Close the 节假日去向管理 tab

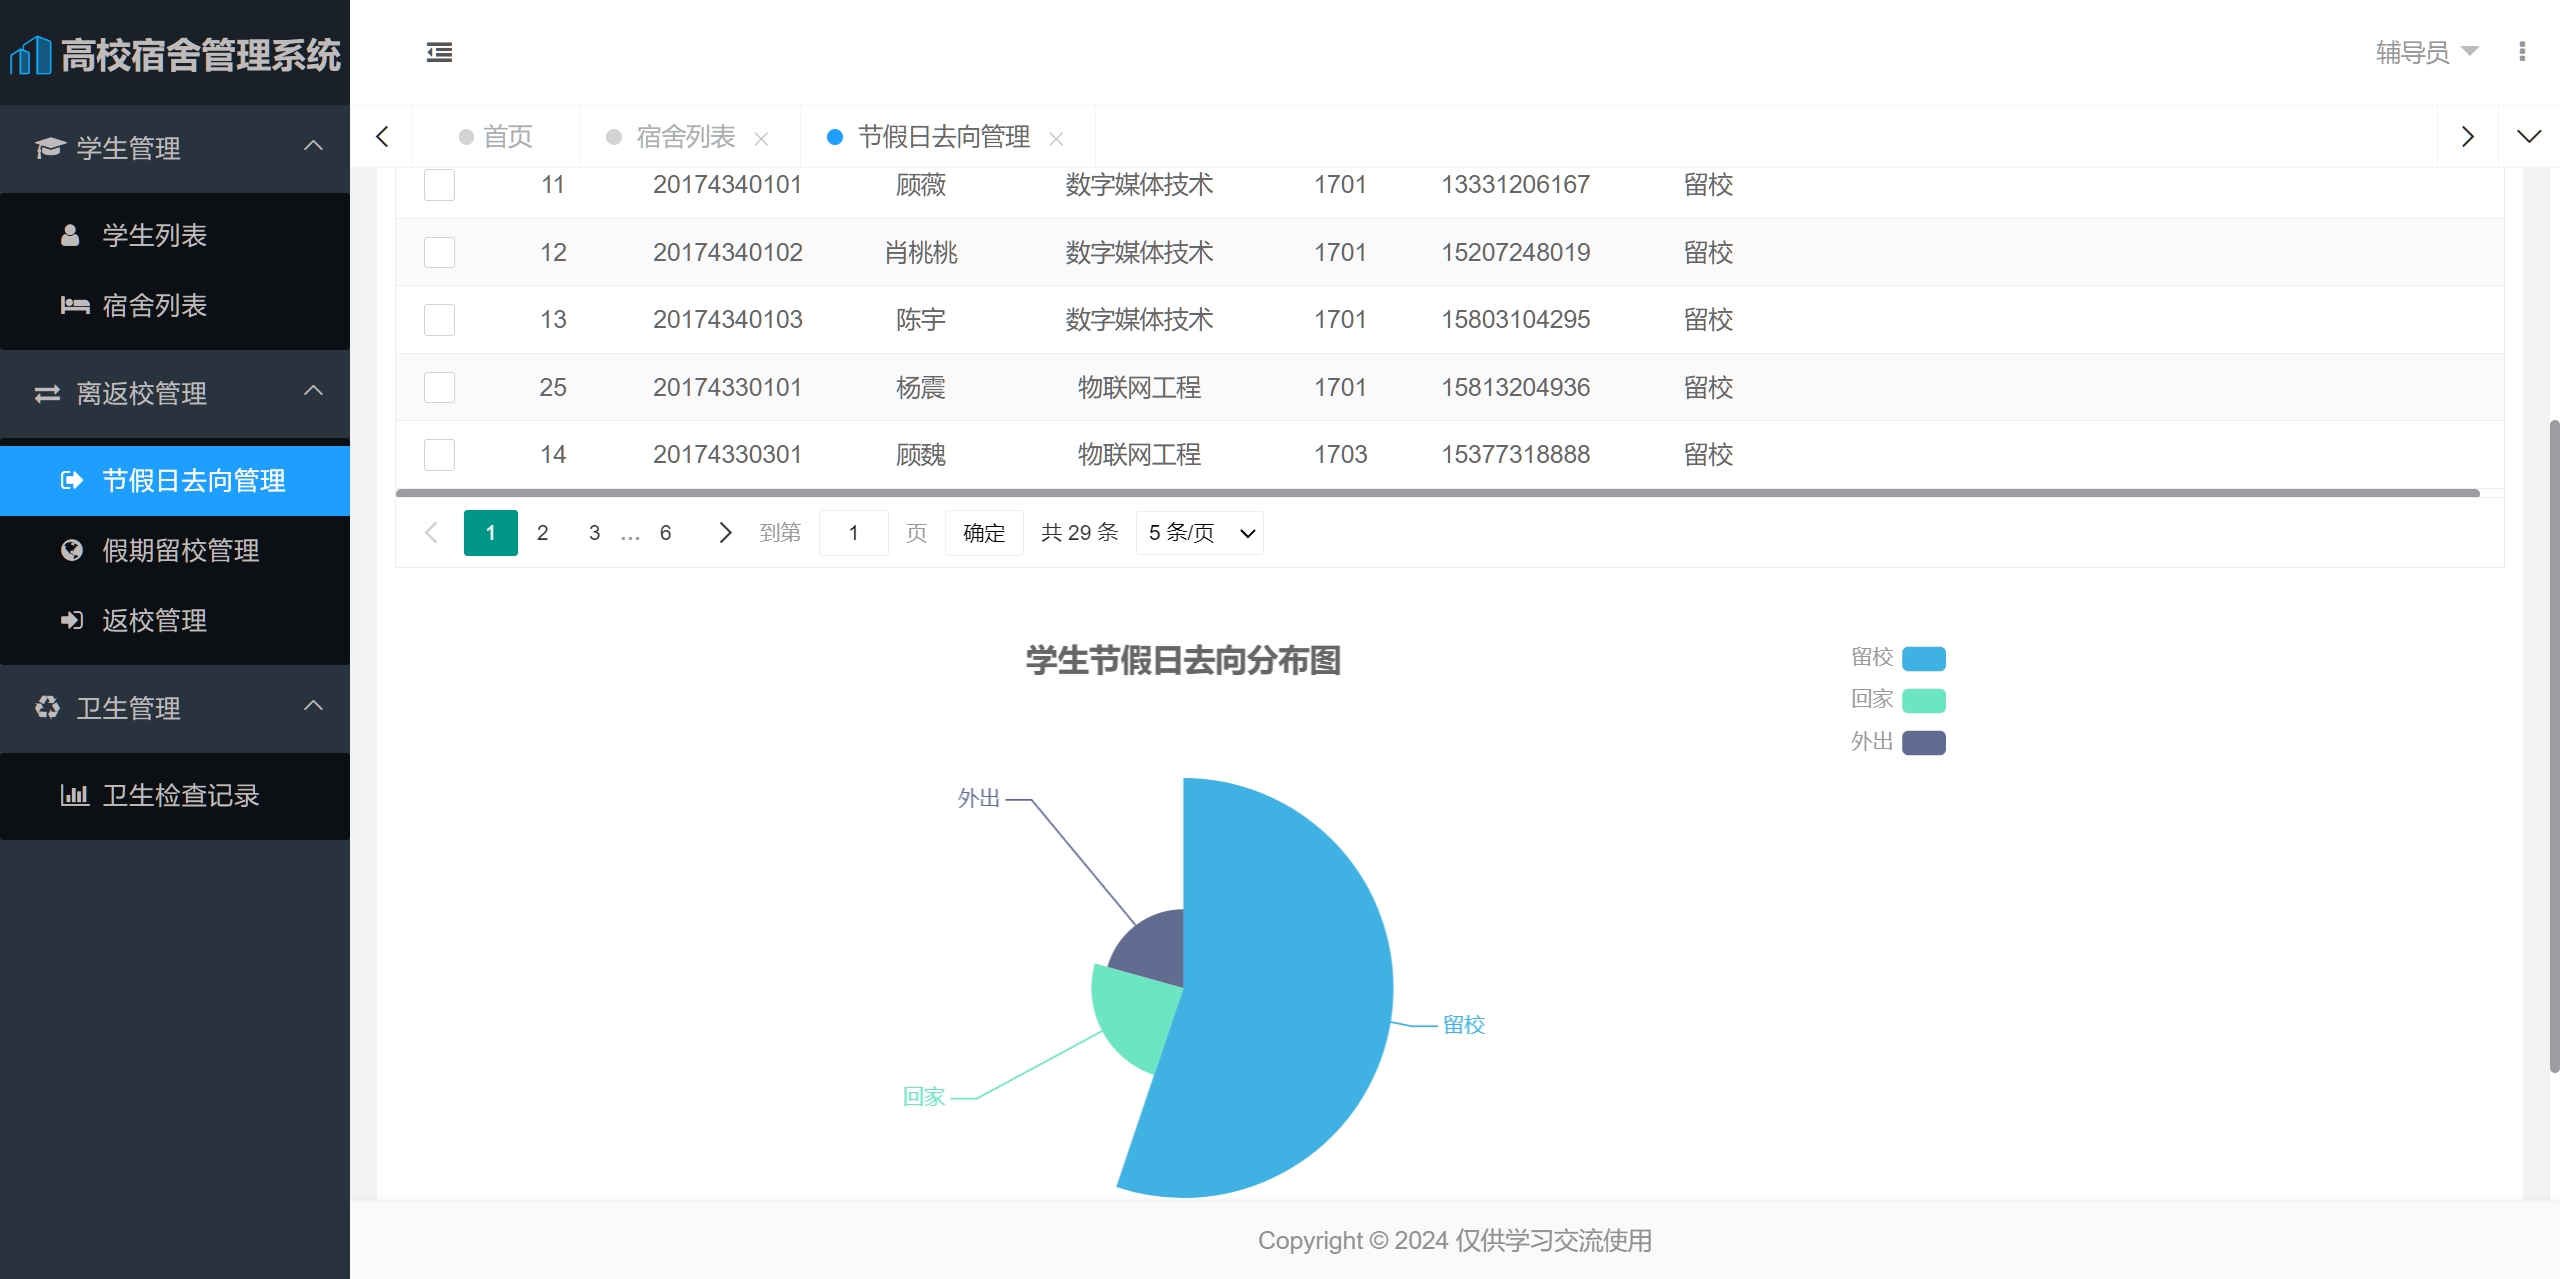pos(1056,139)
